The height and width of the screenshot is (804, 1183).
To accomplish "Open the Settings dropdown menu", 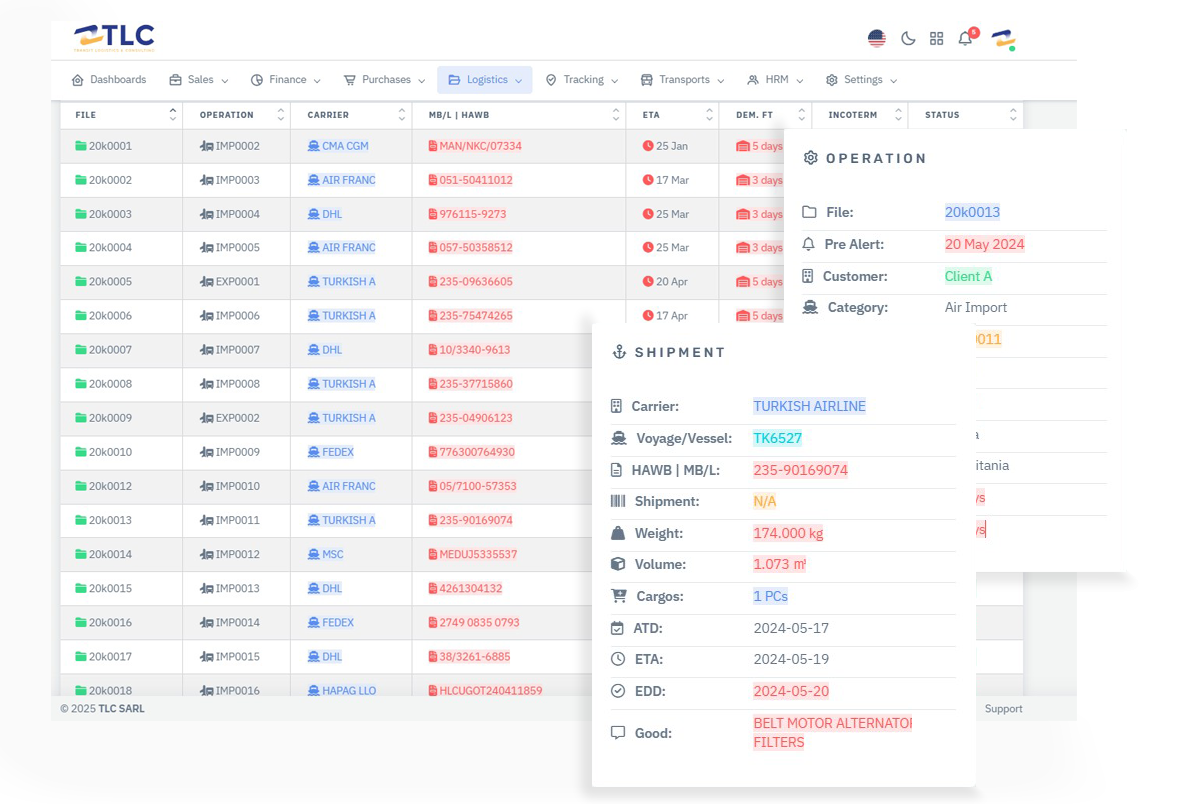I will (x=861, y=80).
